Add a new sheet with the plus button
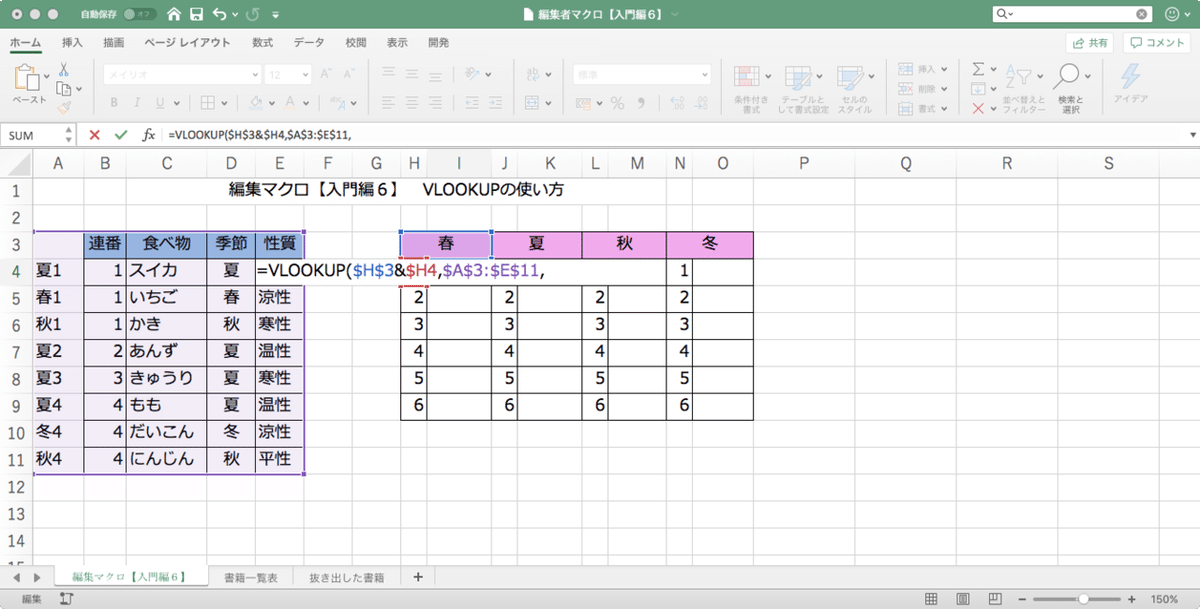Image resolution: width=1200 pixels, height=609 pixels. 418,577
